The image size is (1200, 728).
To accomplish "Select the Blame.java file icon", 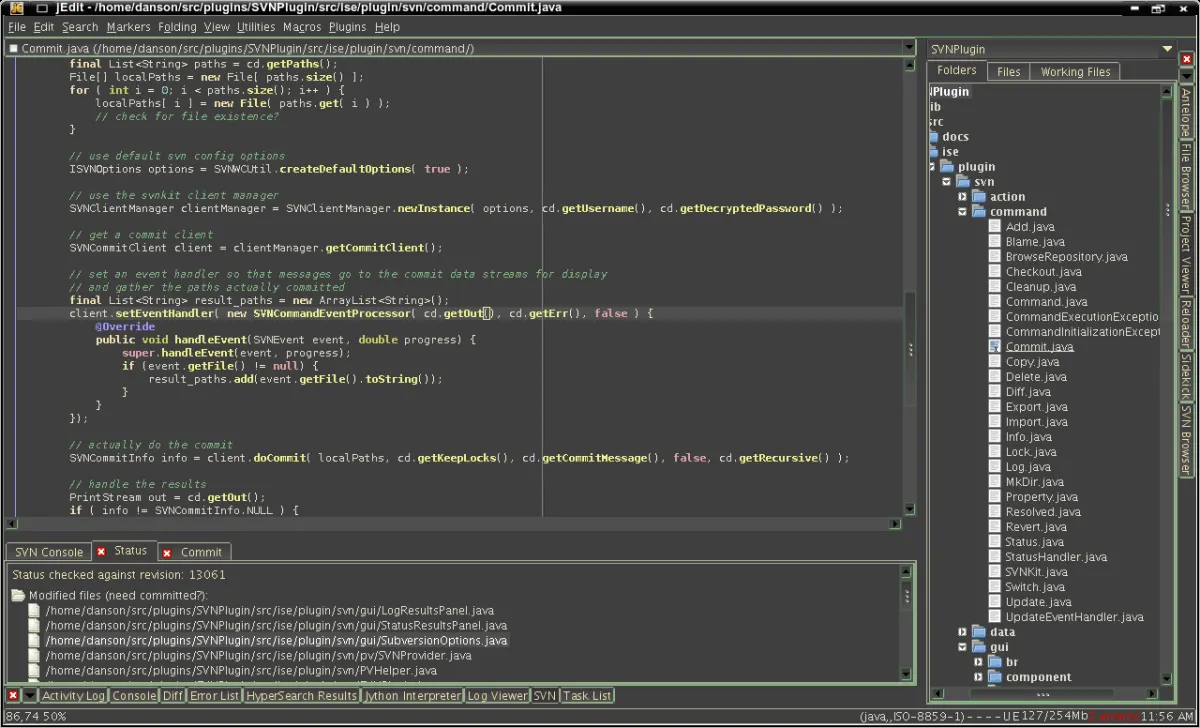I will coord(995,242).
